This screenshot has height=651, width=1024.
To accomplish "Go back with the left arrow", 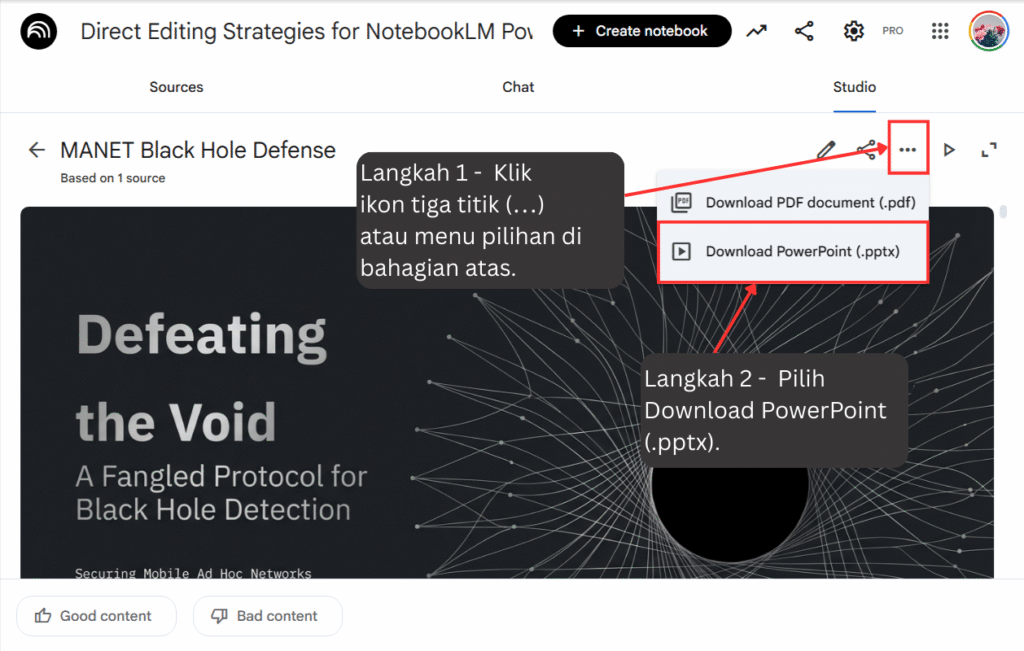I will (37, 150).
